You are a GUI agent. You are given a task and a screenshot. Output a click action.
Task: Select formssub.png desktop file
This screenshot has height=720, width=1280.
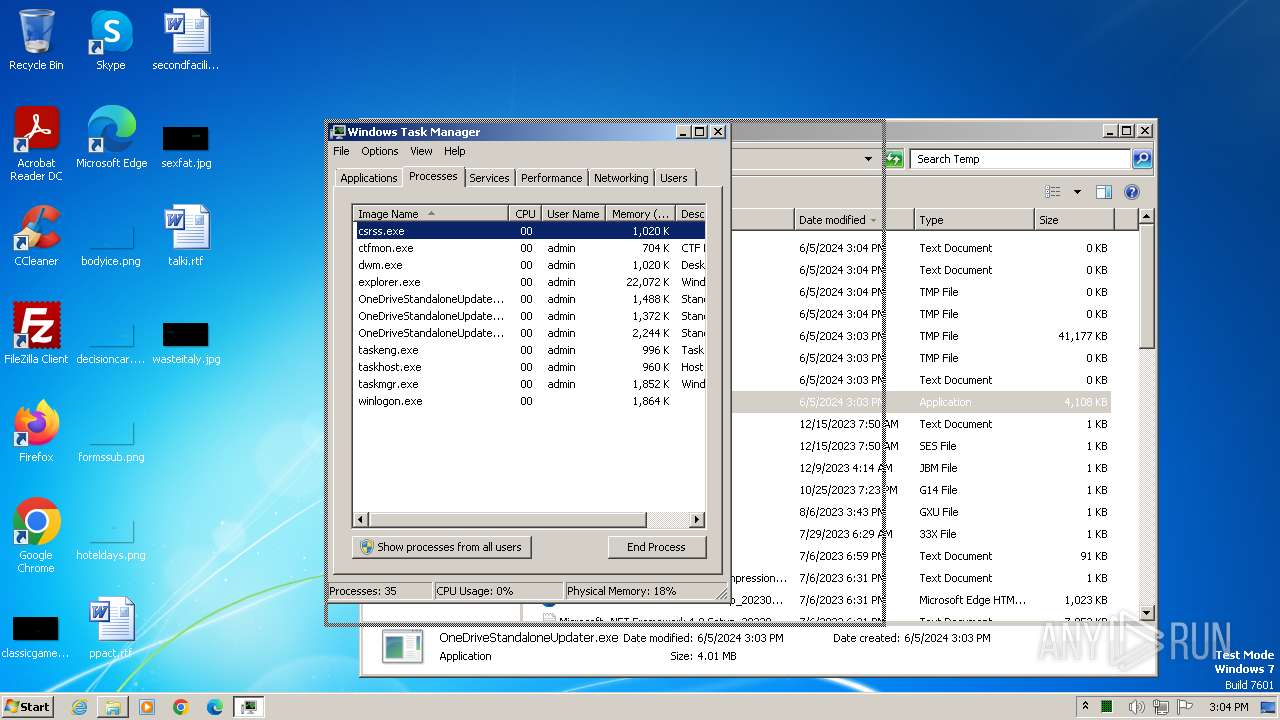(x=111, y=439)
